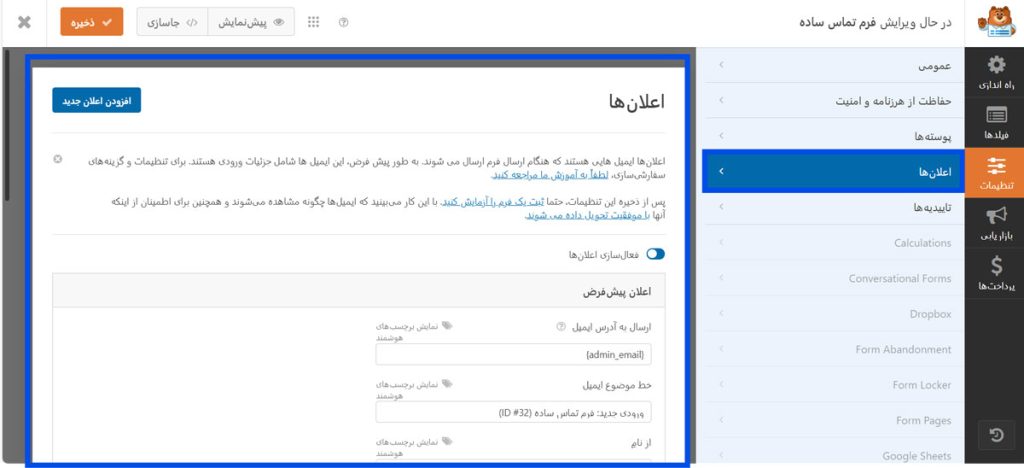Expand the پوسته‌ها row chevron
Viewport: 1024px width, 468px height.
[721, 136]
